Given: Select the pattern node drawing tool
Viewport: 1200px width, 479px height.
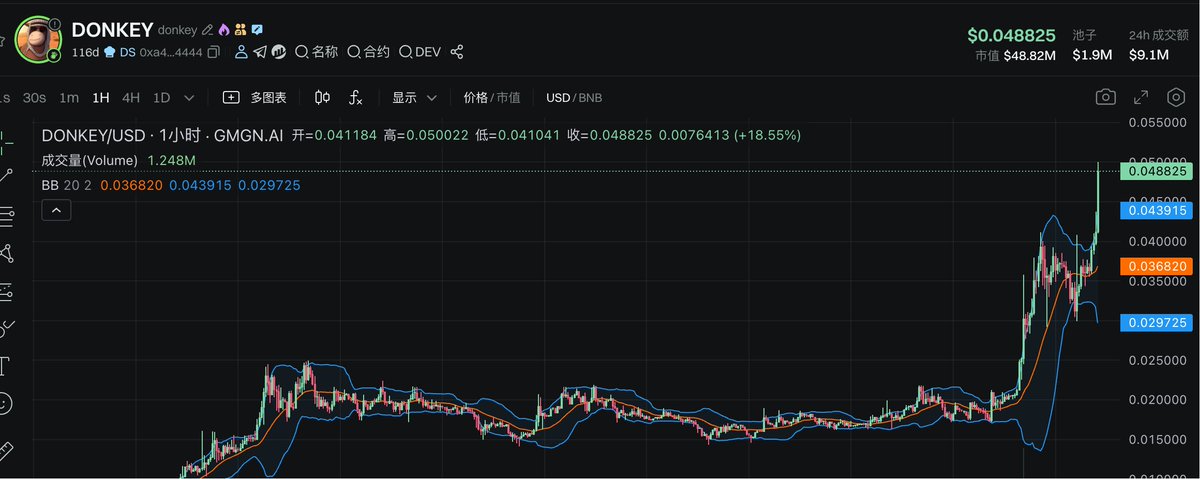Looking at the screenshot, I should coord(6,252).
